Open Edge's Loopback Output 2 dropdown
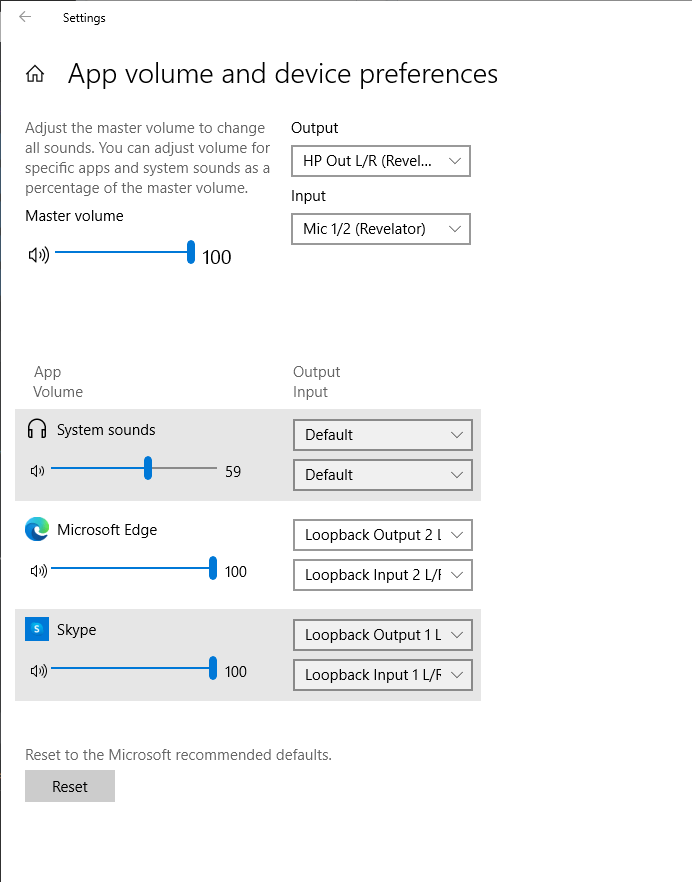This screenshot has width=692, height=882. [x=382, y=535]
